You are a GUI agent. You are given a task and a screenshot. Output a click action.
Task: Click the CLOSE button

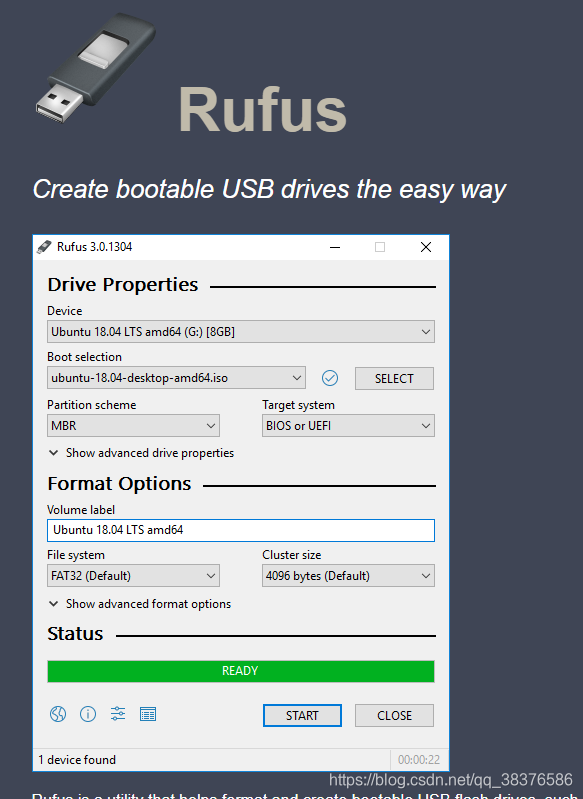394,715
